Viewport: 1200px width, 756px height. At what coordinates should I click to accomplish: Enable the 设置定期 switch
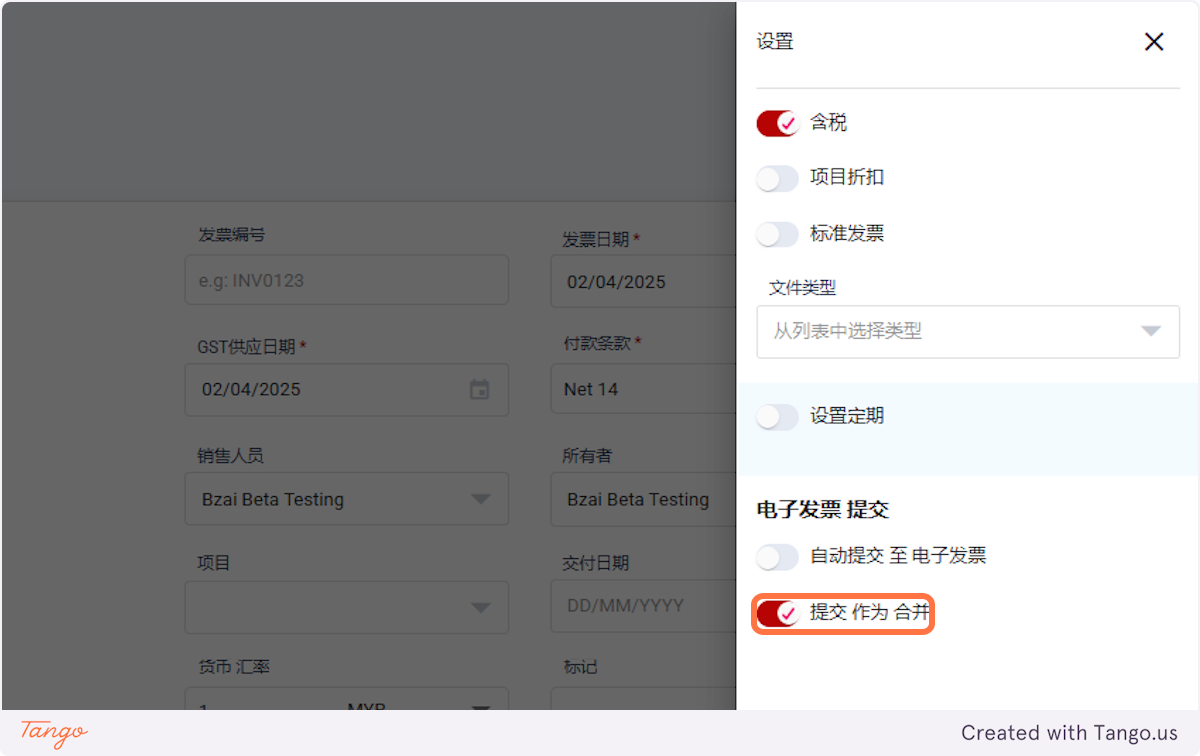click(777, 417)
